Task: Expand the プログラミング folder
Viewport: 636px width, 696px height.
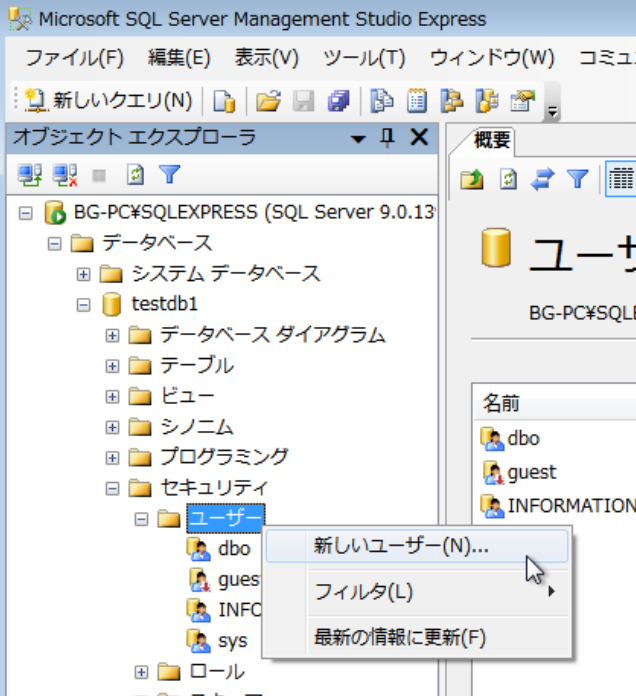Action: pos(112,458)
